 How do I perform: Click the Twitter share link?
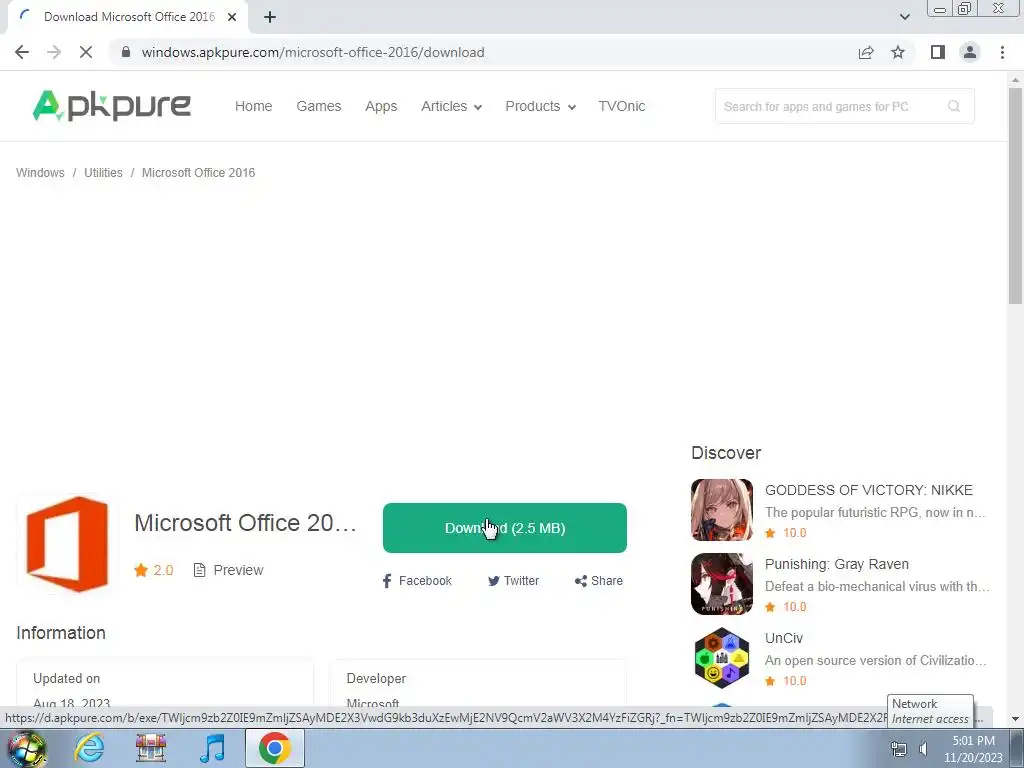click(x=513, y=581)
